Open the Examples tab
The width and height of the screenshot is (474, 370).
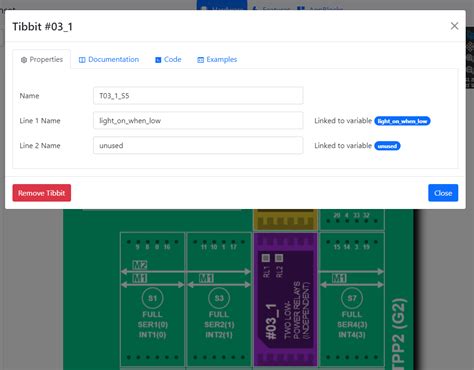pos(217,59)
